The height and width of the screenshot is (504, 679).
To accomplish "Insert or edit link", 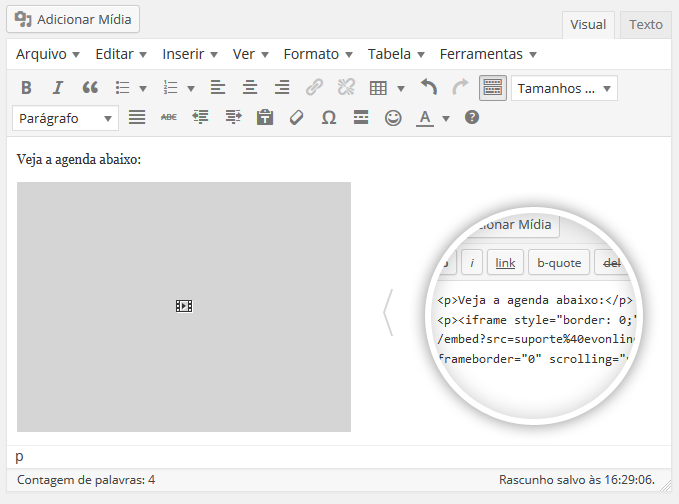I will coord(314,88).
